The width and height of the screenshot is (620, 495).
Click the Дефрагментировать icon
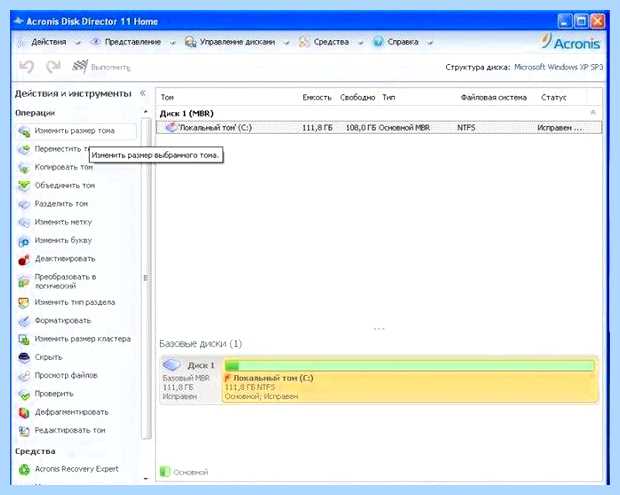coord(24,412)
